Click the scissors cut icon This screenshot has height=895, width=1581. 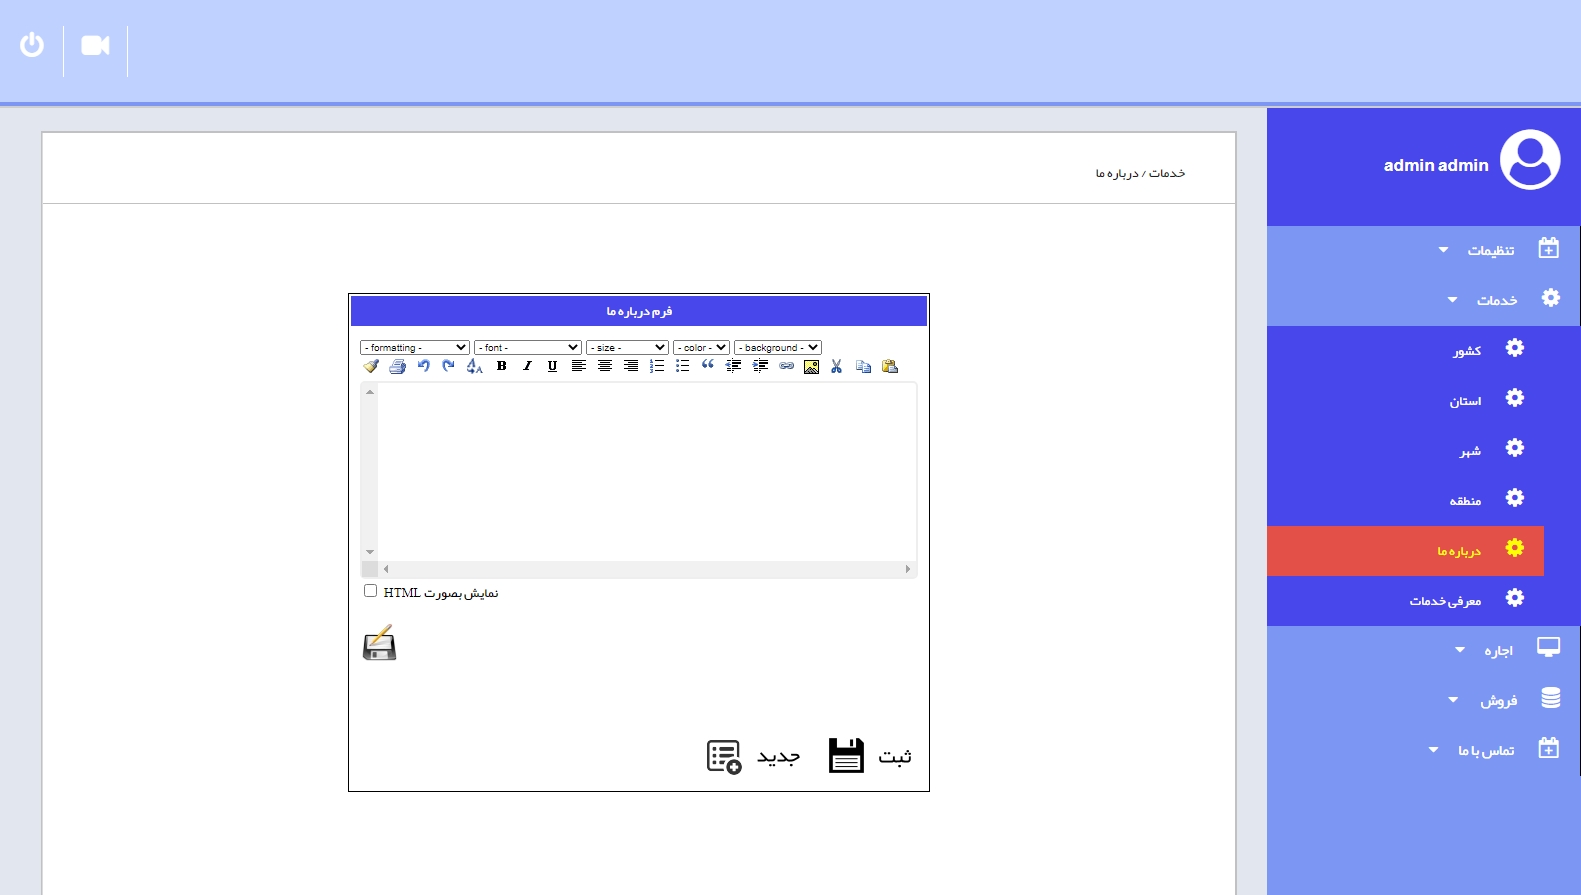point(836,367)
